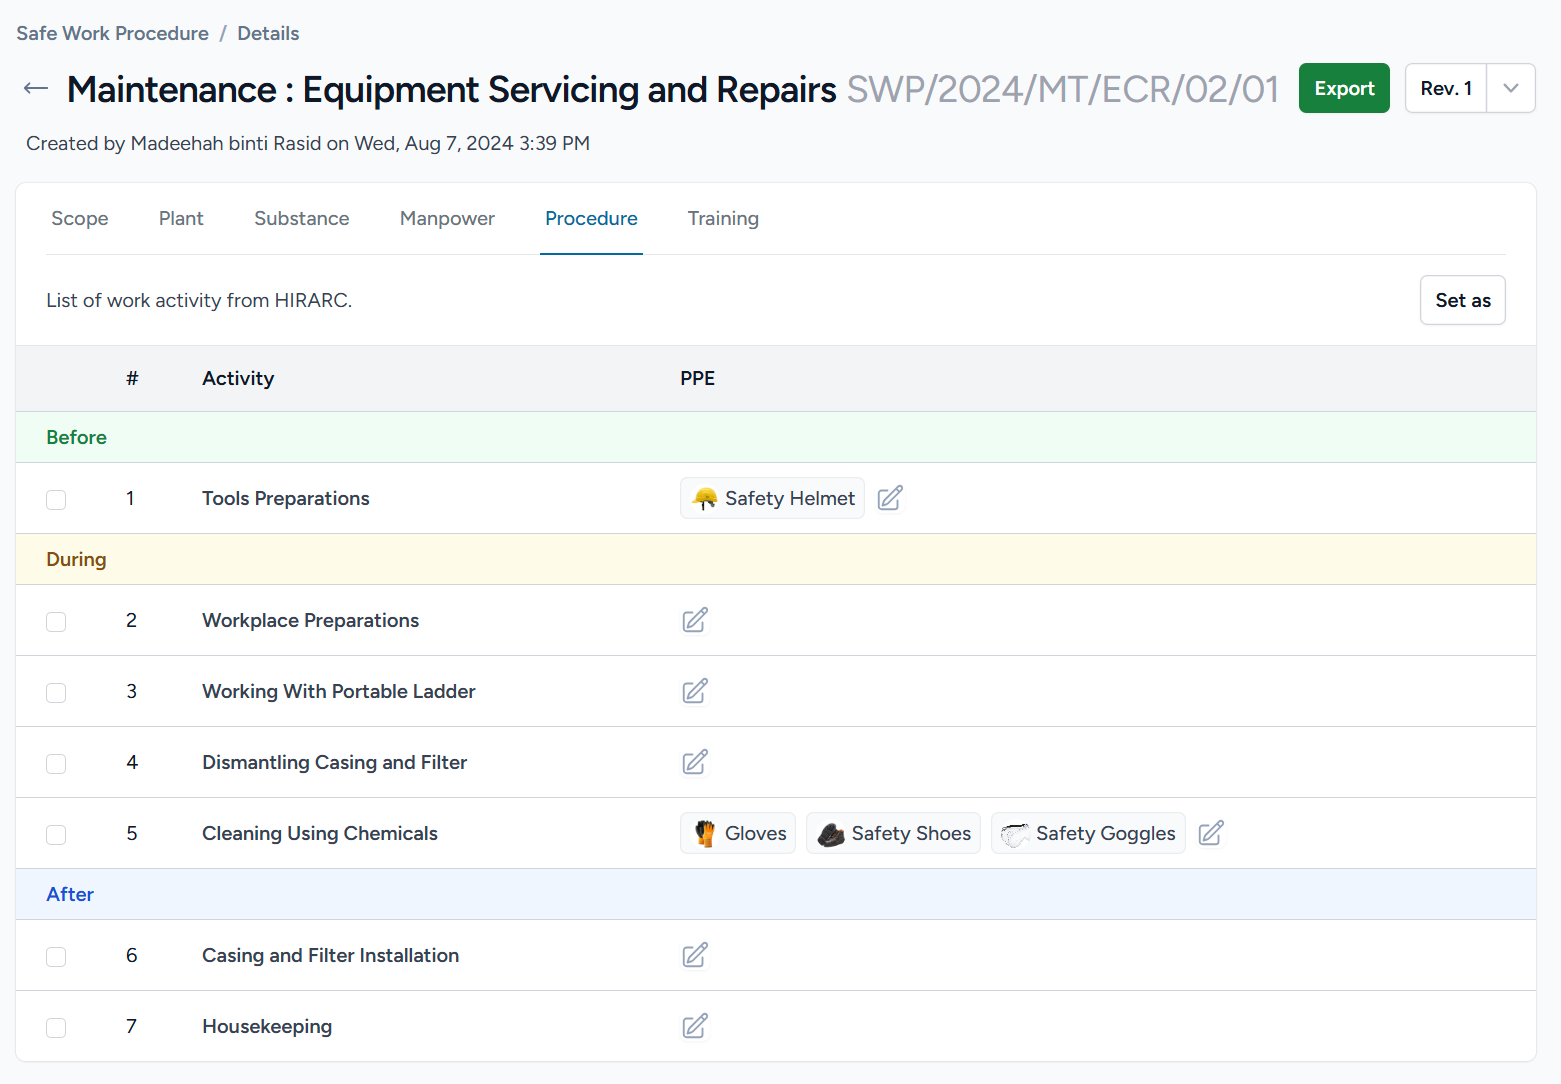Viewport: 1561px width, 1084px height.
Task: Open the Manpower tab
Action: 447,218
